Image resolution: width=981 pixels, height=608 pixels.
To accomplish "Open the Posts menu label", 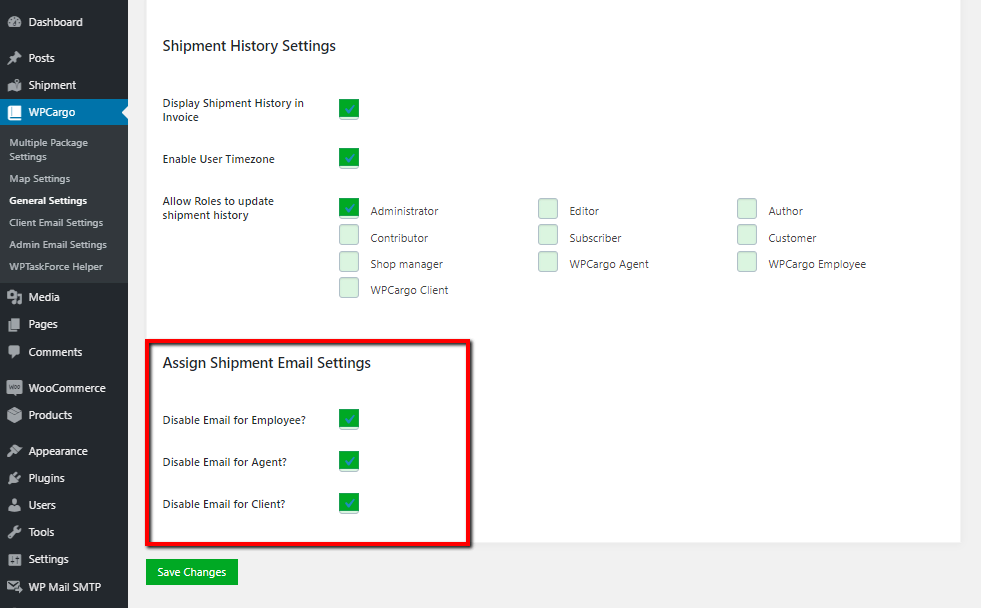I will (x=41, y=58).
